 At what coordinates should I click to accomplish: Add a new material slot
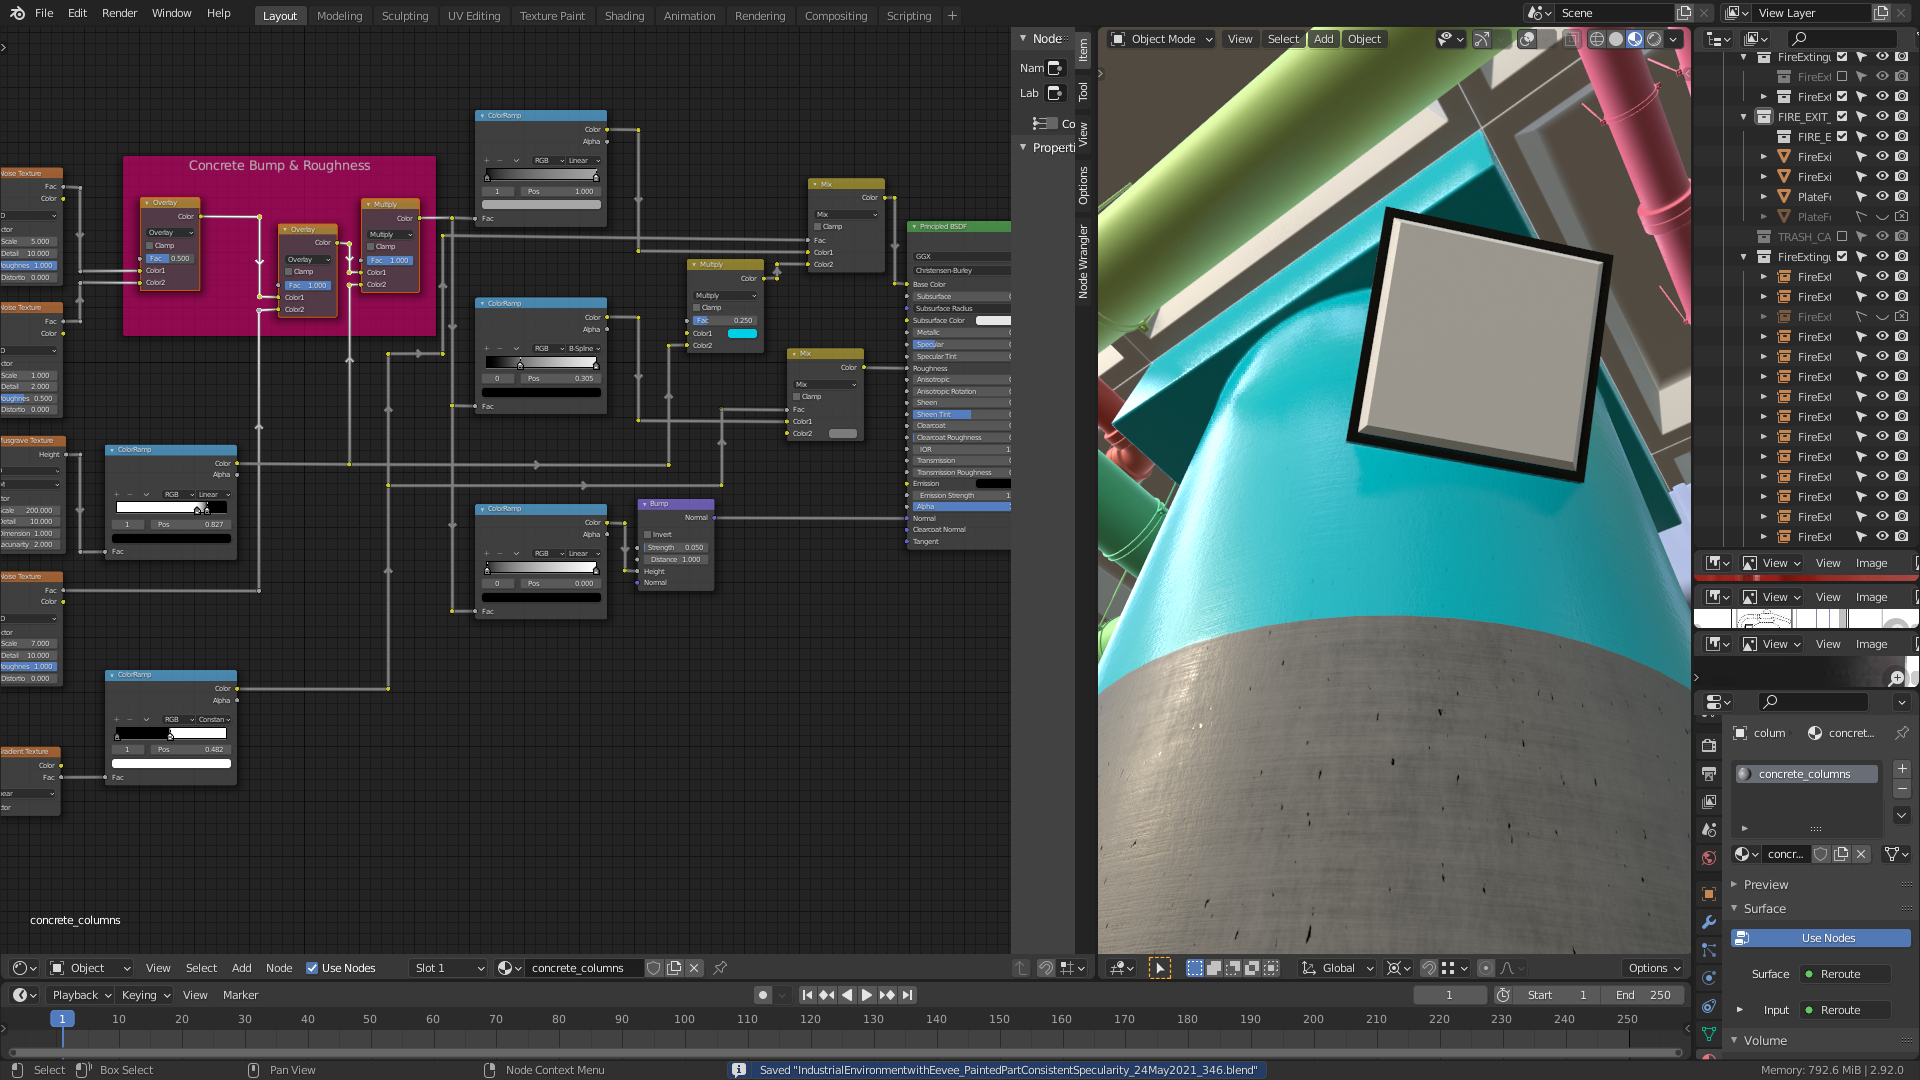(x=1902, y=769)
